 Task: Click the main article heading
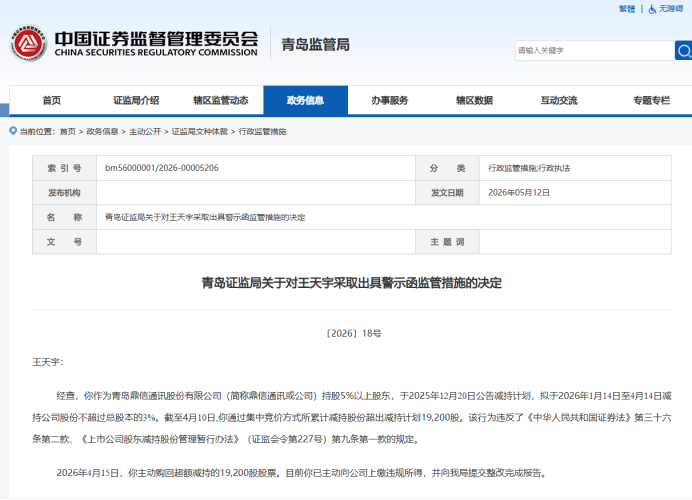(x=352, y=283)
